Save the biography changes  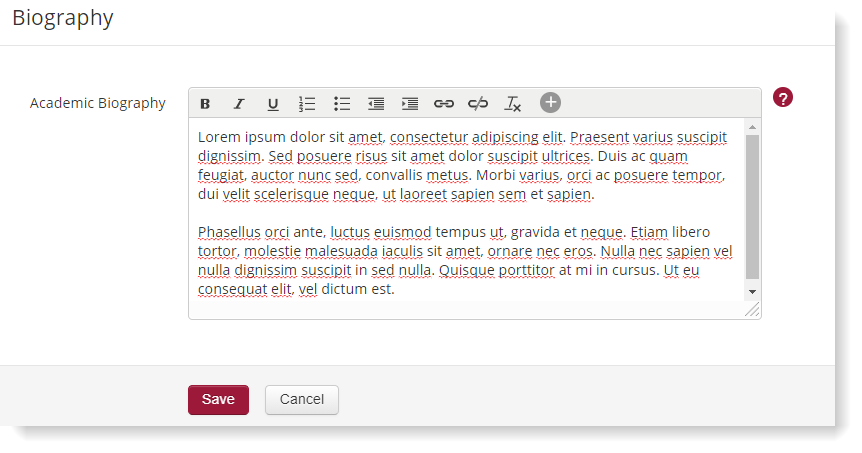tap(218, 400)
